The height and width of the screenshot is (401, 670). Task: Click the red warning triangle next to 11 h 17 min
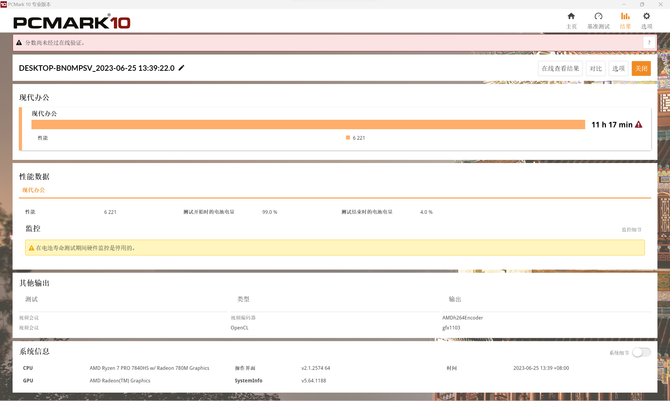(x=638, y=124)
